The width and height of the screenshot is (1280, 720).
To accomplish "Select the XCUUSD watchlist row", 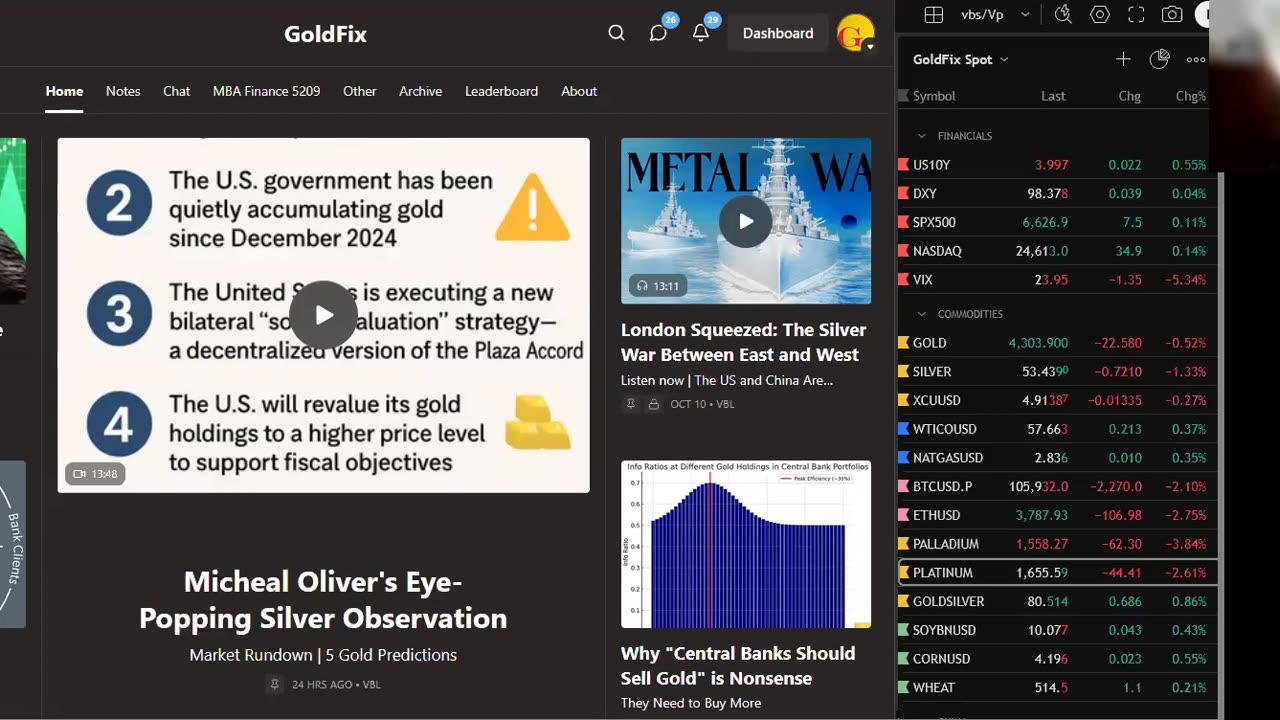I will [x=1057, y=400].
